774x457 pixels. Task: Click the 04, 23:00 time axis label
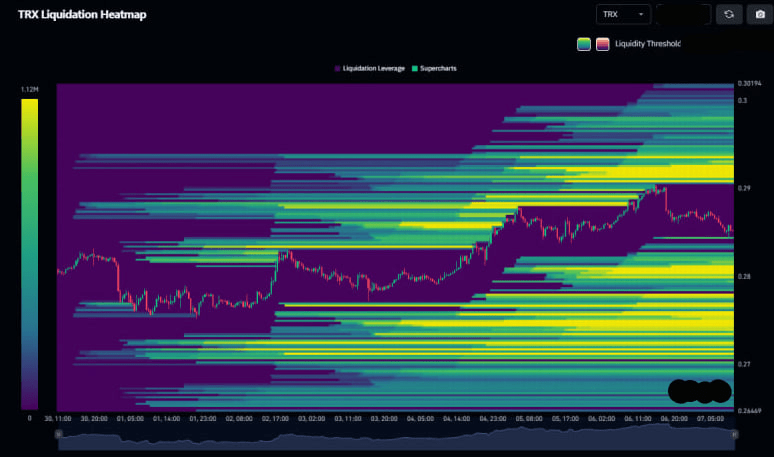point(492,421)
